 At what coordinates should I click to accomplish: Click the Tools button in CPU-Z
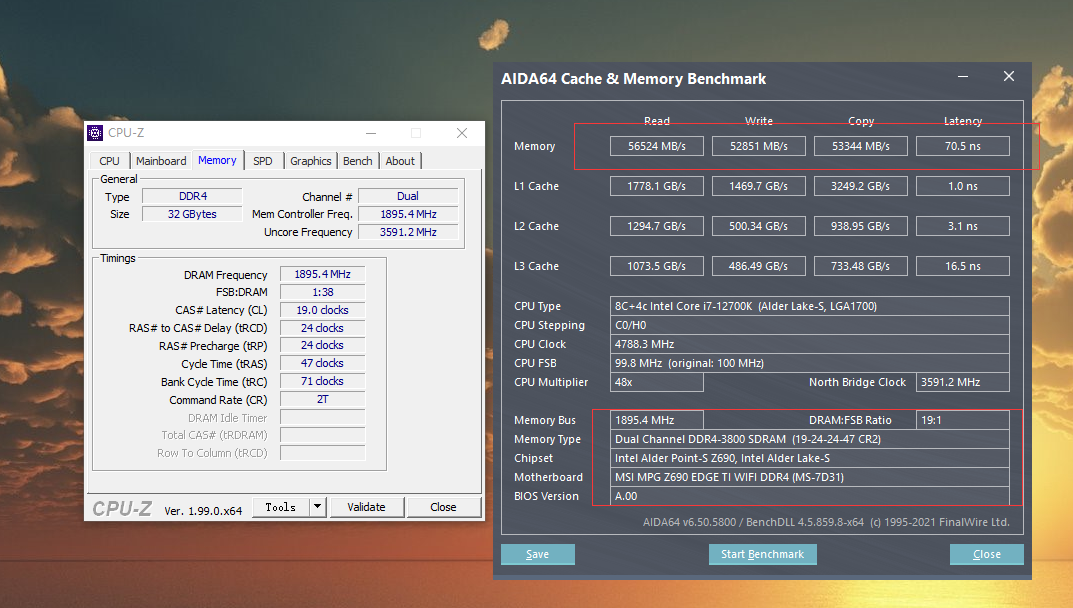pyautogui.click(x=280, y=507)
